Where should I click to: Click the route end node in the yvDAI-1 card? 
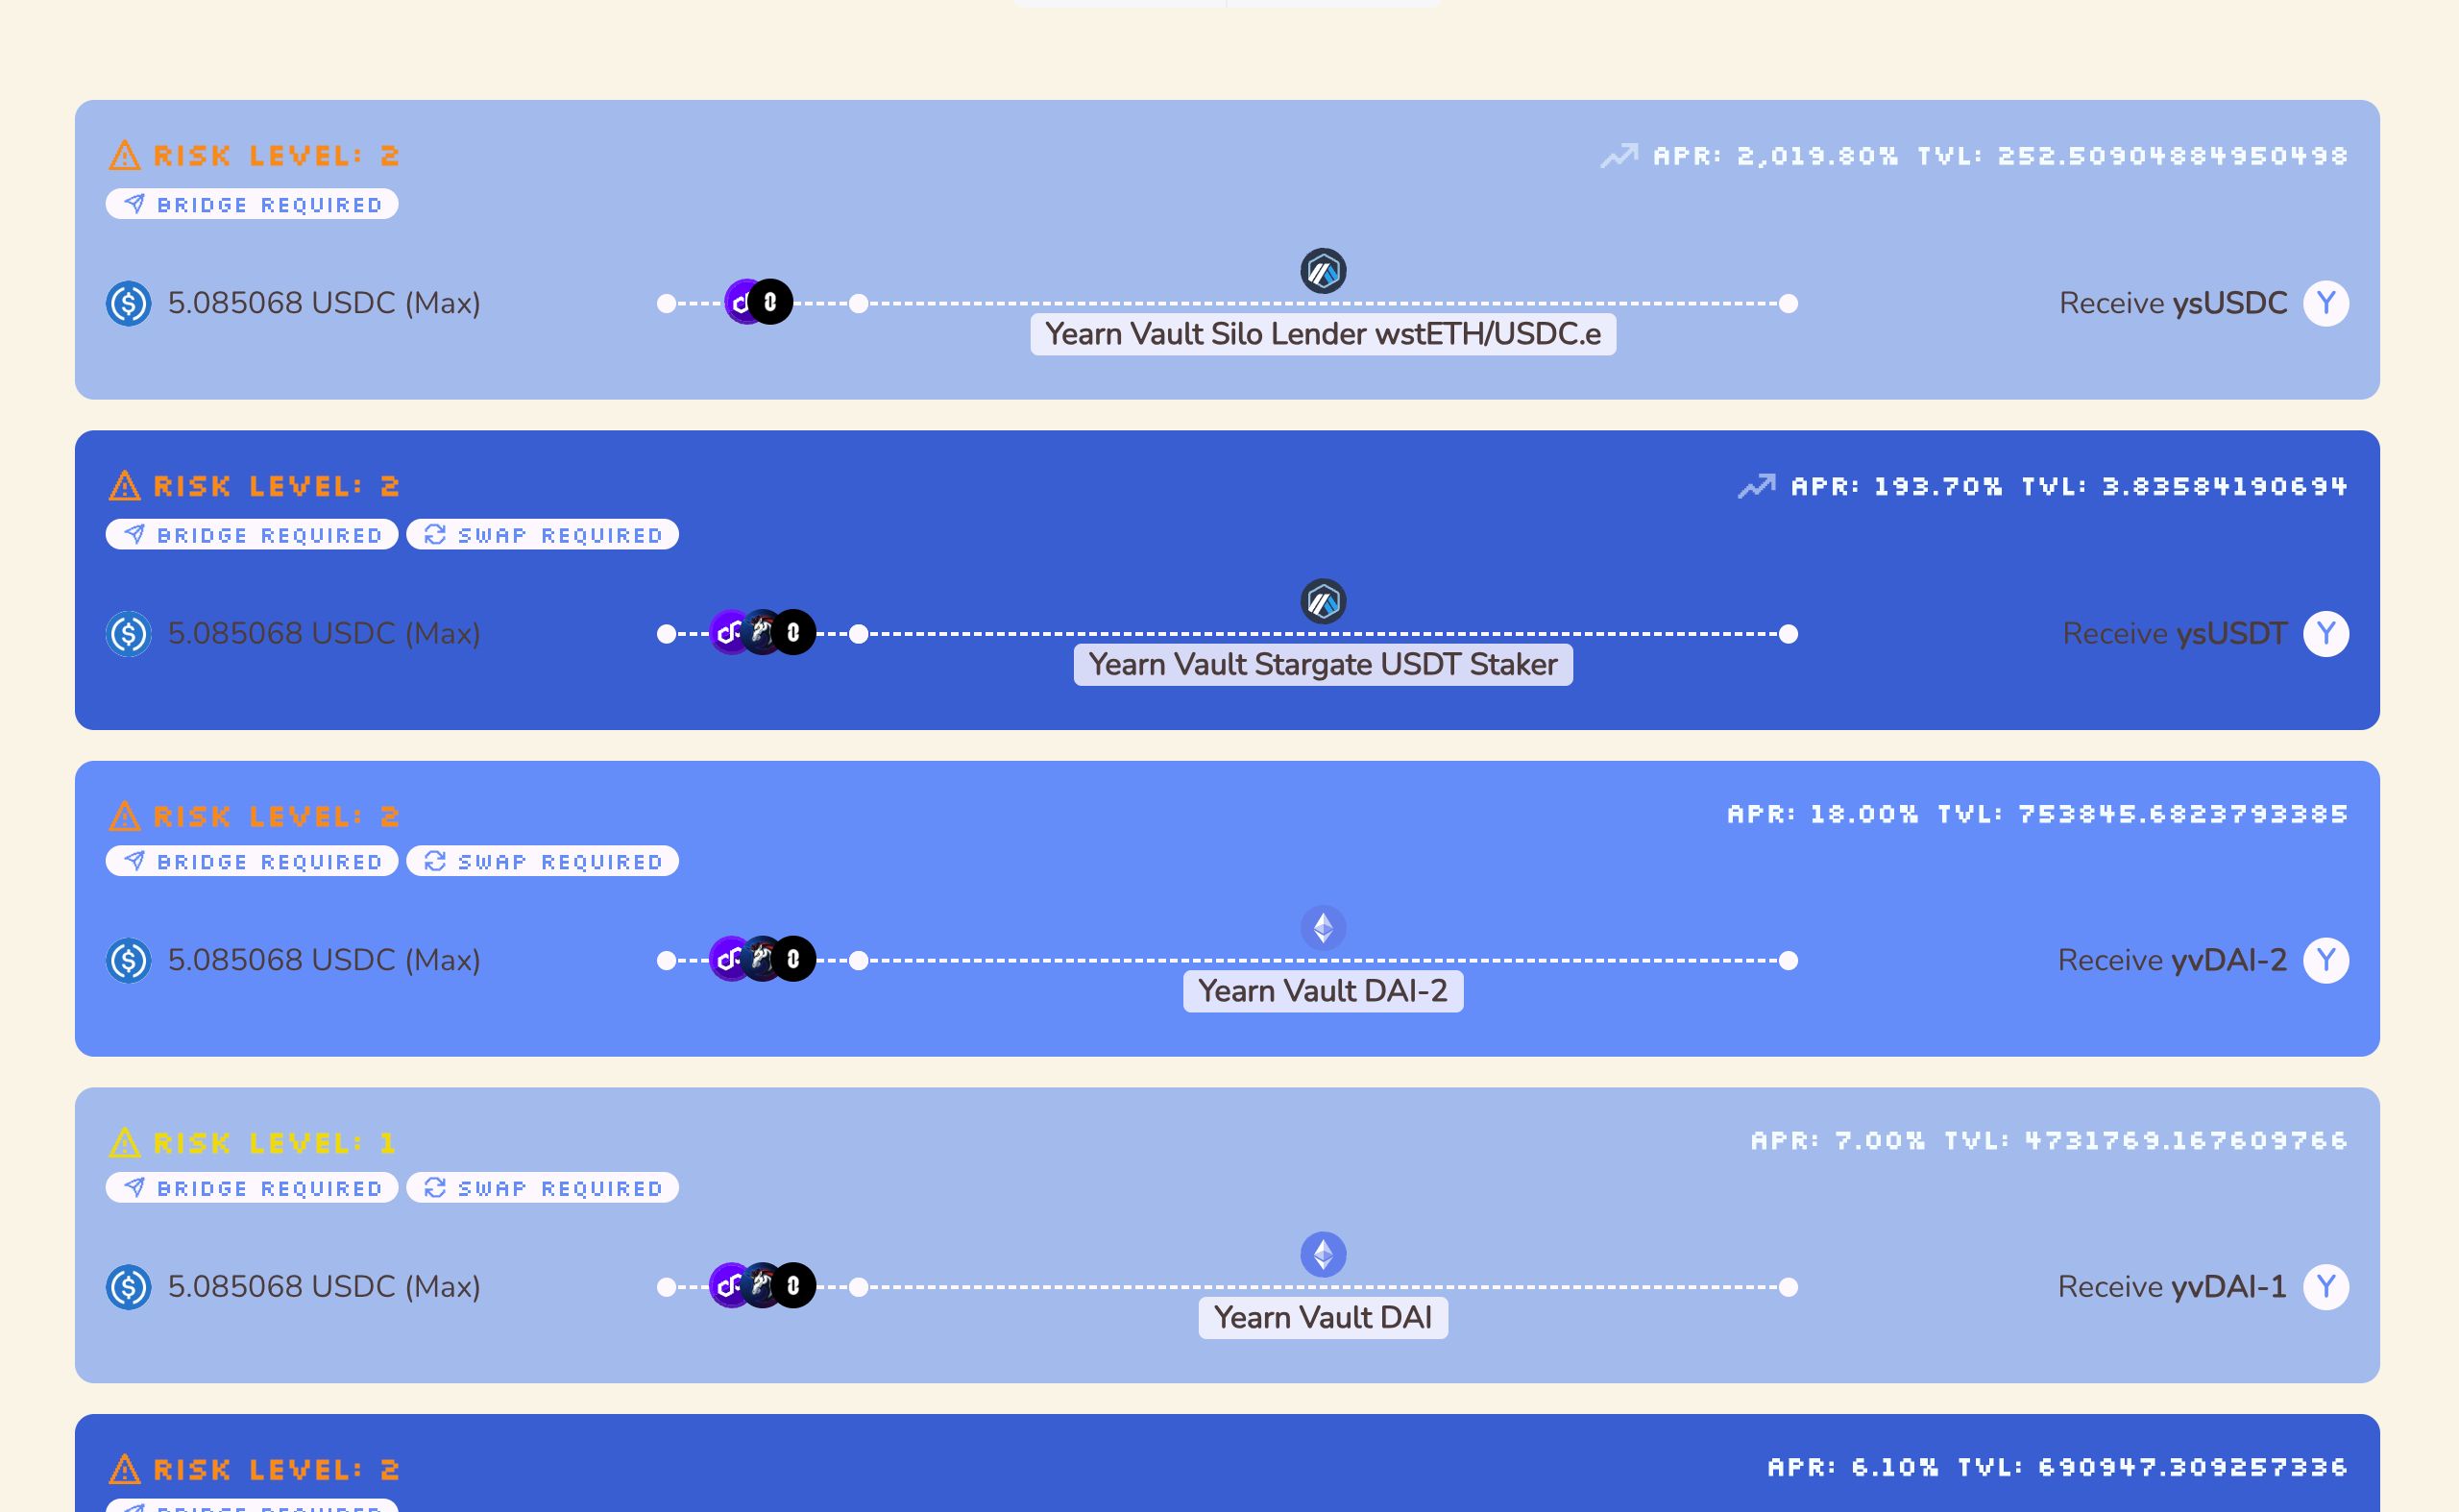pos(1789,1287)
